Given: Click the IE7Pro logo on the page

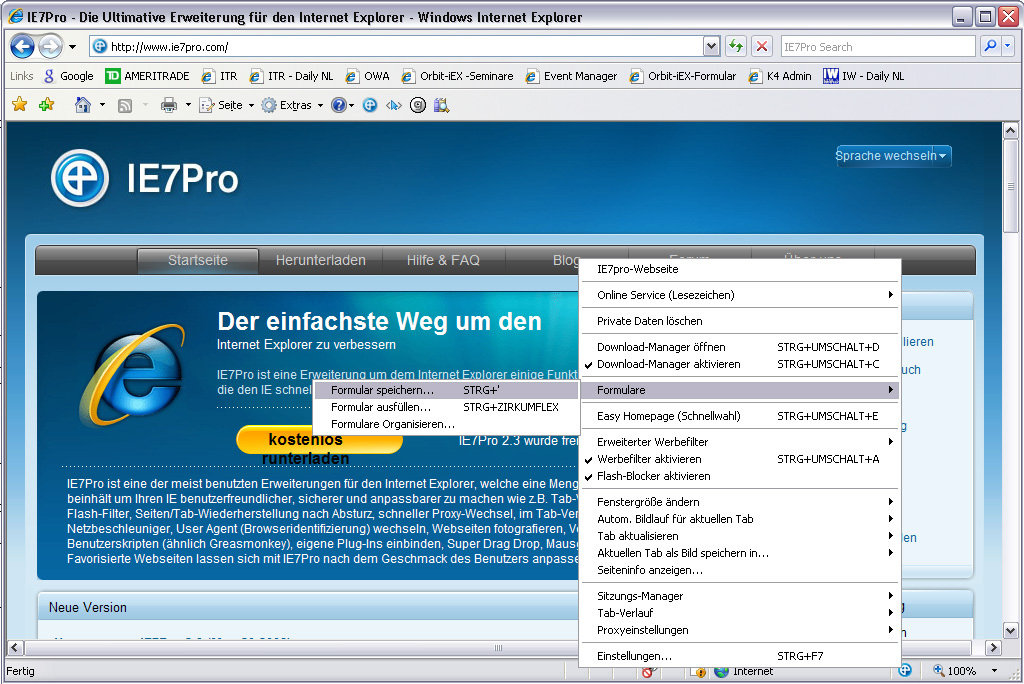Looking at the screenshot, I should (x=145, y=178).
